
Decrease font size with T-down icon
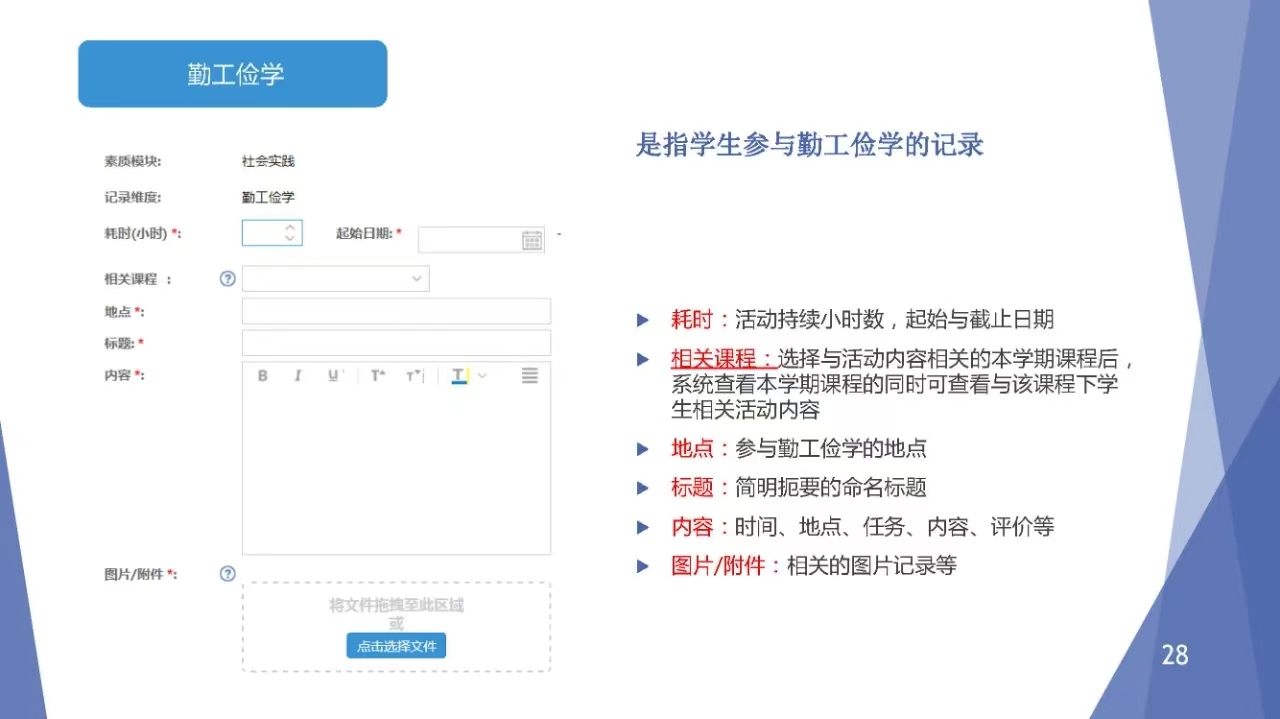coord(415,376)
